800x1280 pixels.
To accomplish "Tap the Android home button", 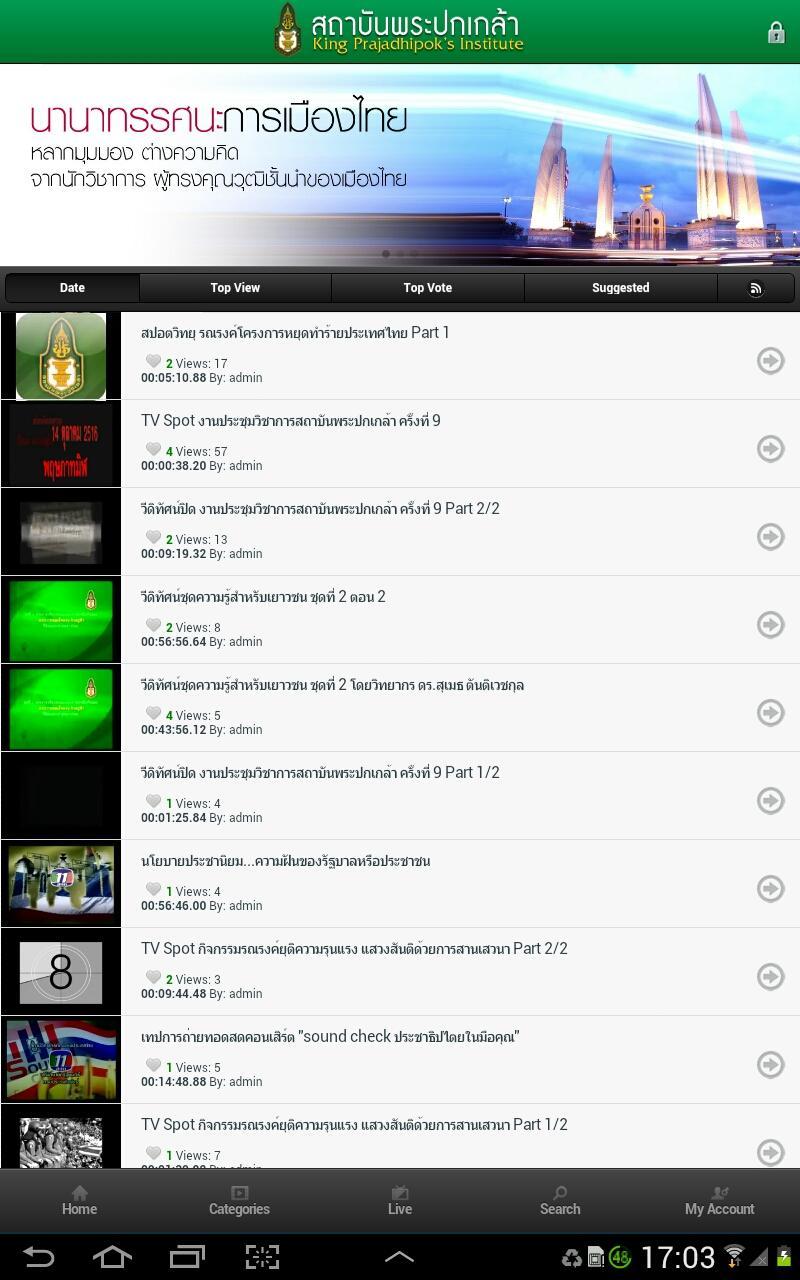I will (112, 1257).
